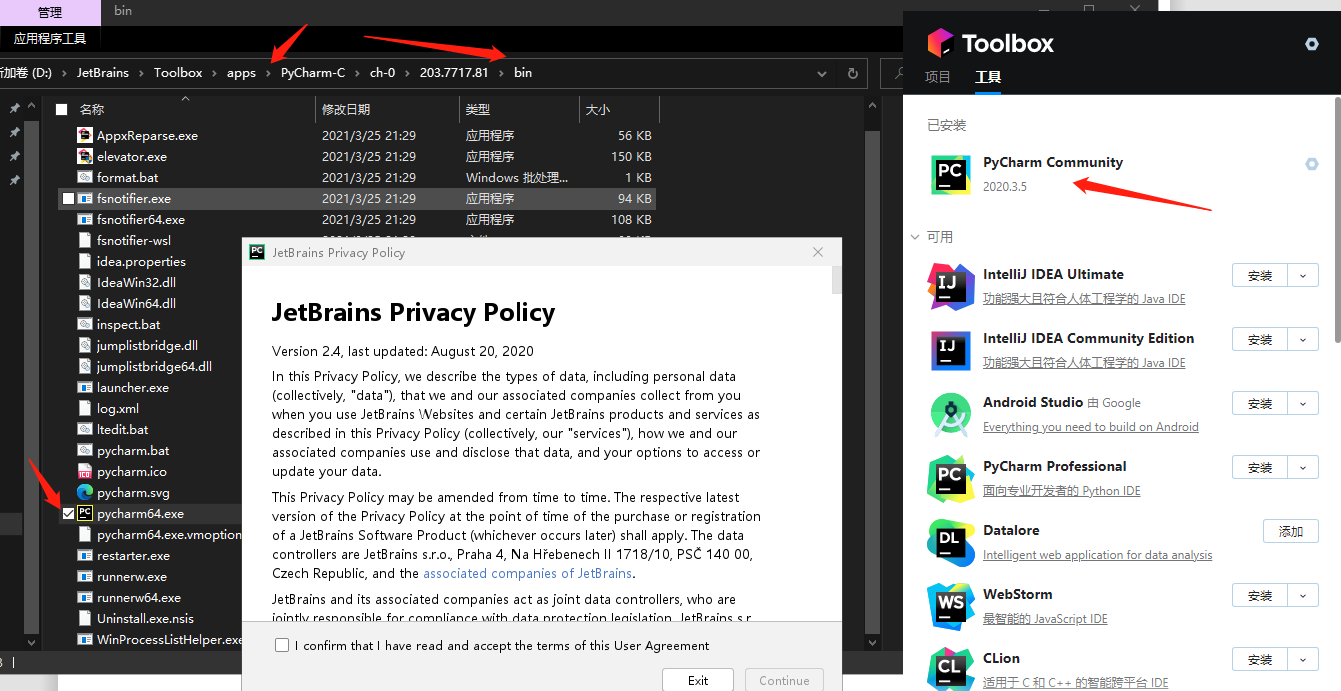Click the PyCharm Community product icon

[950, 174]
